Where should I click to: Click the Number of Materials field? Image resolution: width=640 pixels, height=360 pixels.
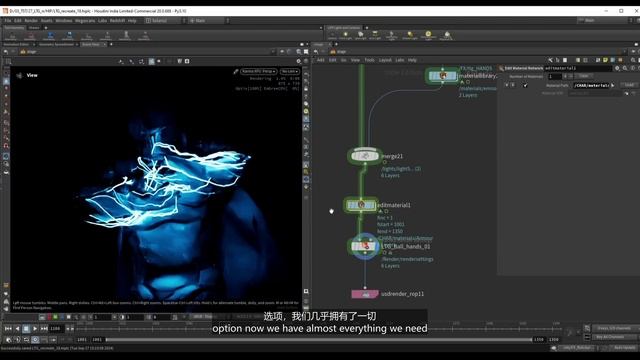click(x=555, y=76)
